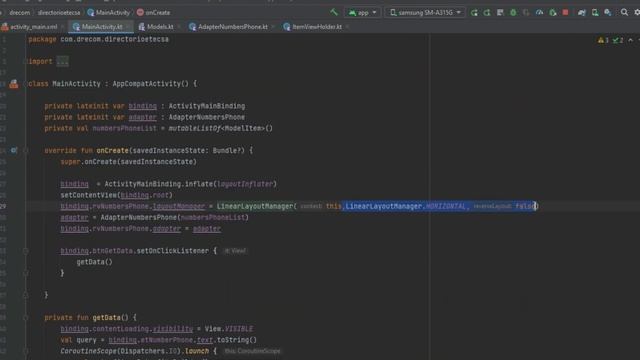Click the MainActivity class name
The width and height of the screenshot is (640, 360).
click(76, 84)
